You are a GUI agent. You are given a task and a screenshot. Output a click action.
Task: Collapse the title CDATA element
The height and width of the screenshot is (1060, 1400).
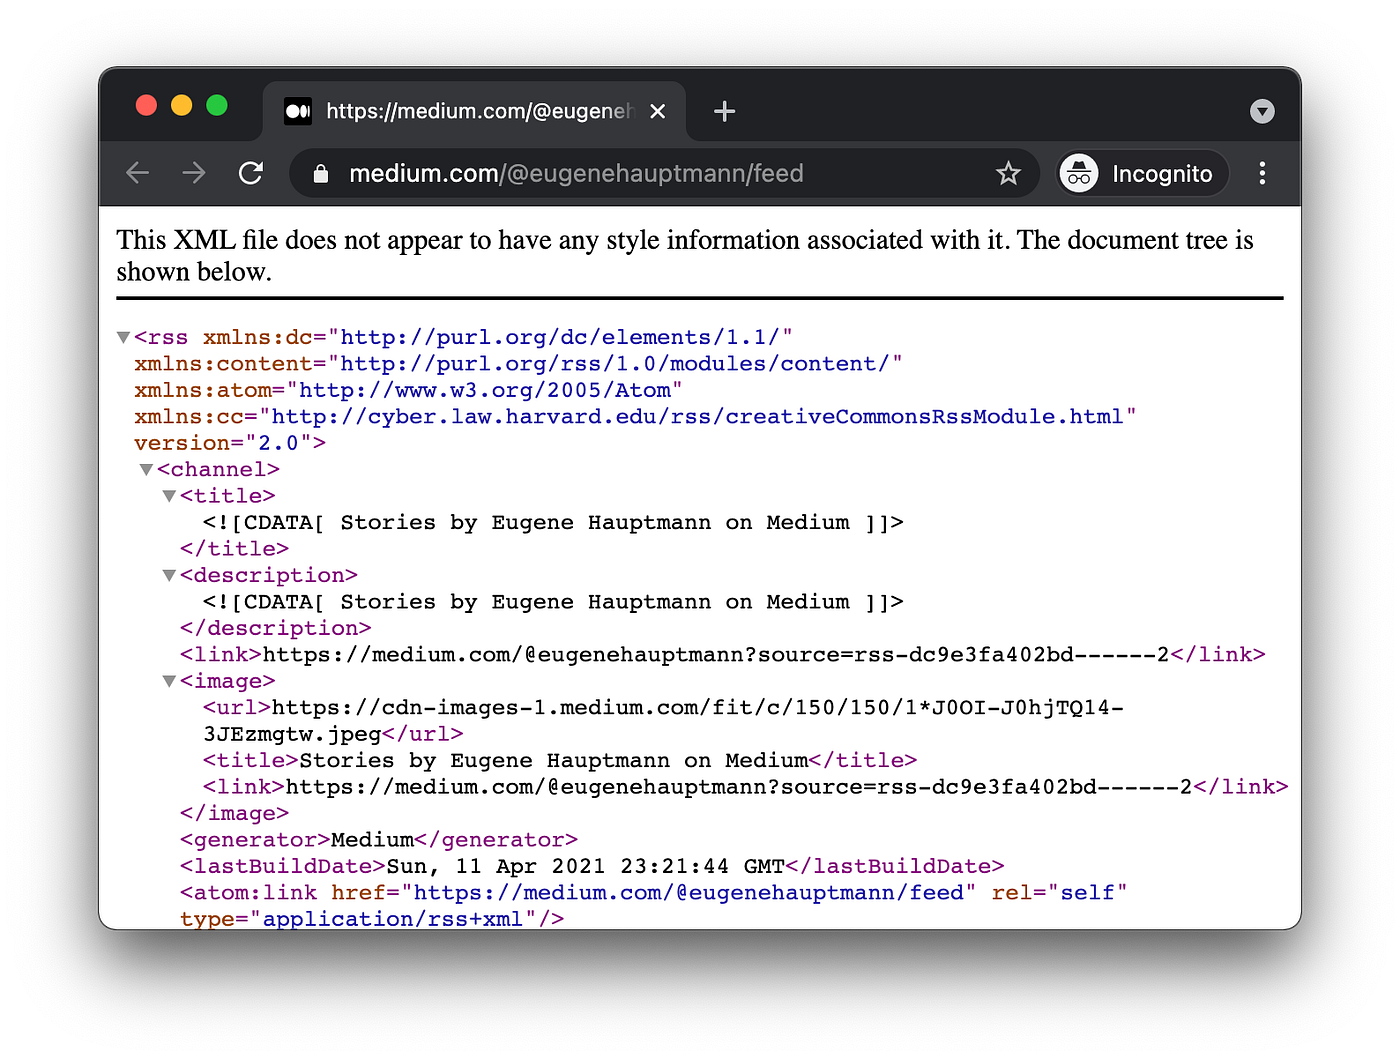coord(169,495)
